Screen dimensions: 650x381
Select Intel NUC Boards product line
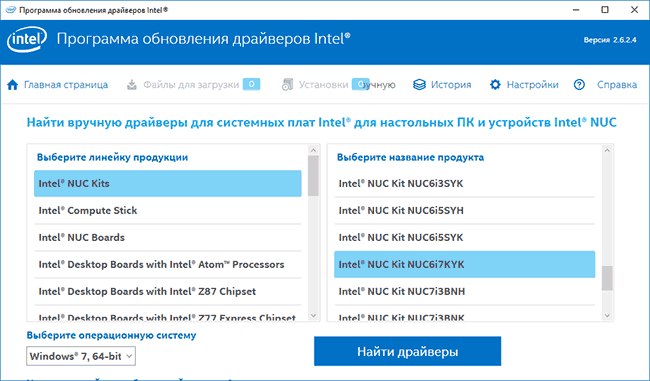point(167,237)
